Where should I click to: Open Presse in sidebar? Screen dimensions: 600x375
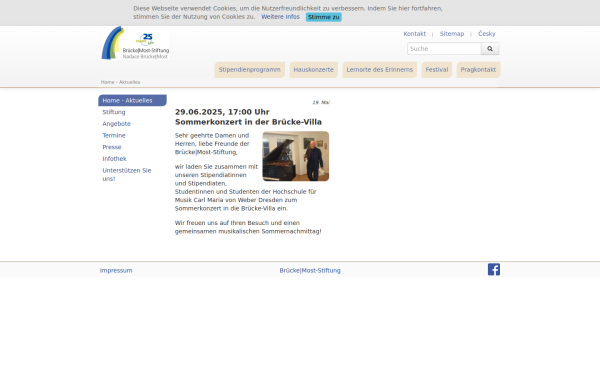pos(112,147)
